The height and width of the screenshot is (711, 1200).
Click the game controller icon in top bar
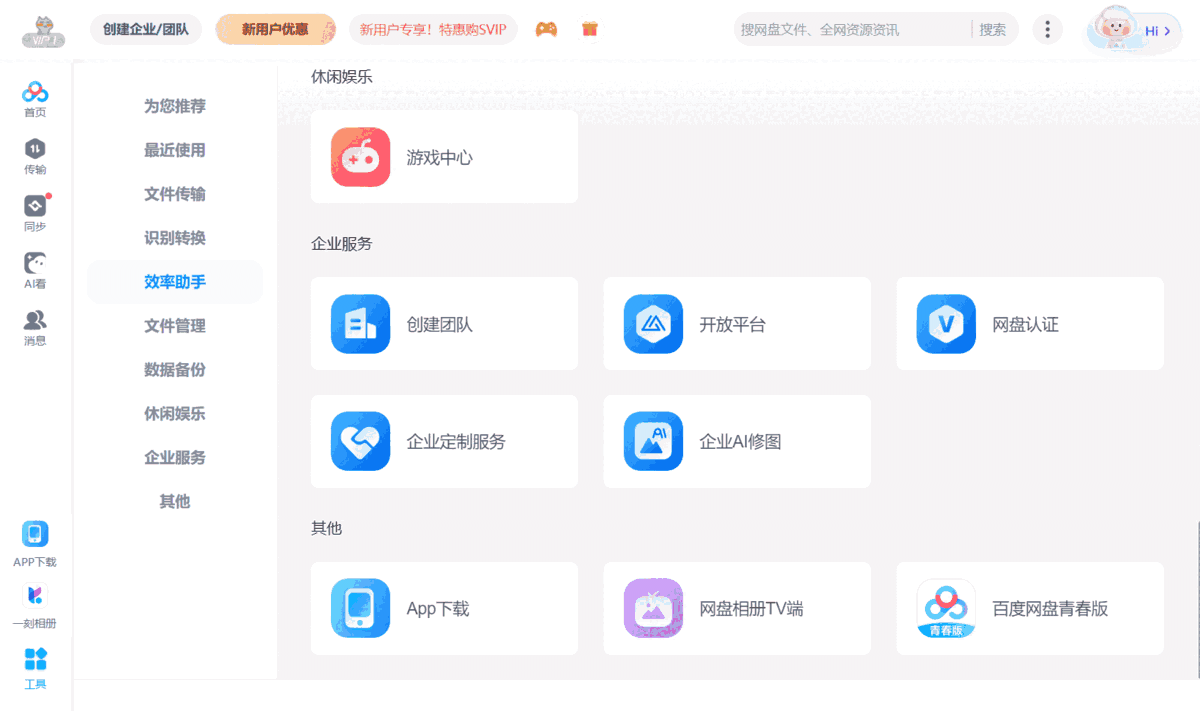coord(545,30)
